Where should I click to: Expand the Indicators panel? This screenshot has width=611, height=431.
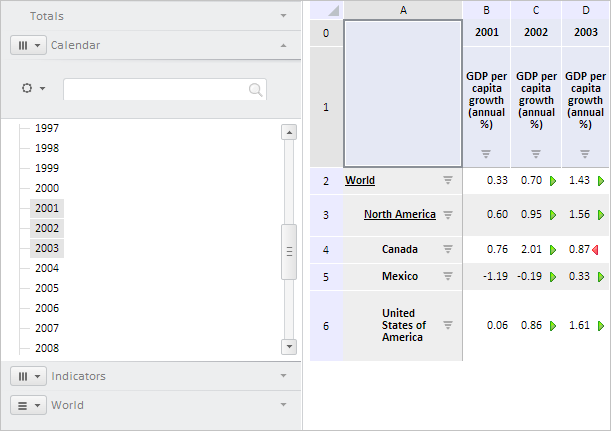click(283, 376)
